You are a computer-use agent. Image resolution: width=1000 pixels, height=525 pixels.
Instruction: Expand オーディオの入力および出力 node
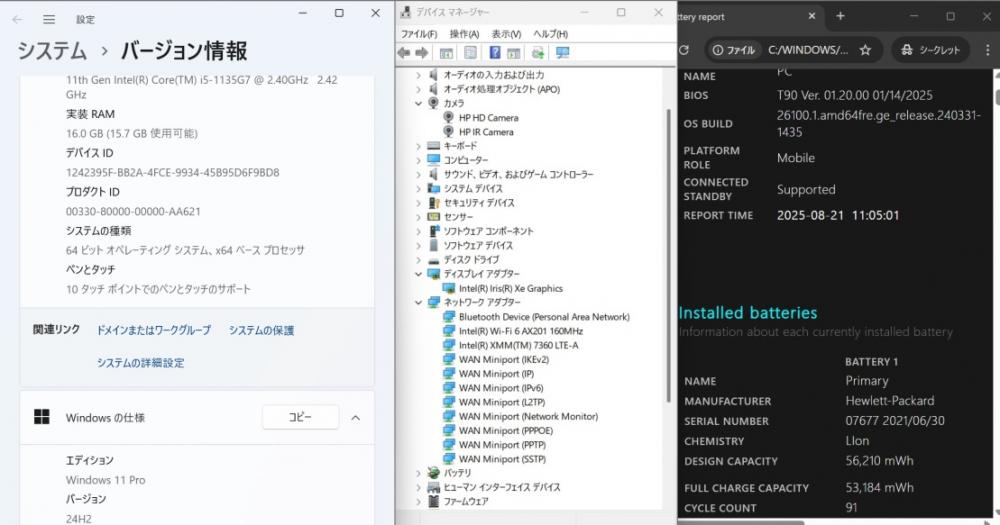pos(418,75)
